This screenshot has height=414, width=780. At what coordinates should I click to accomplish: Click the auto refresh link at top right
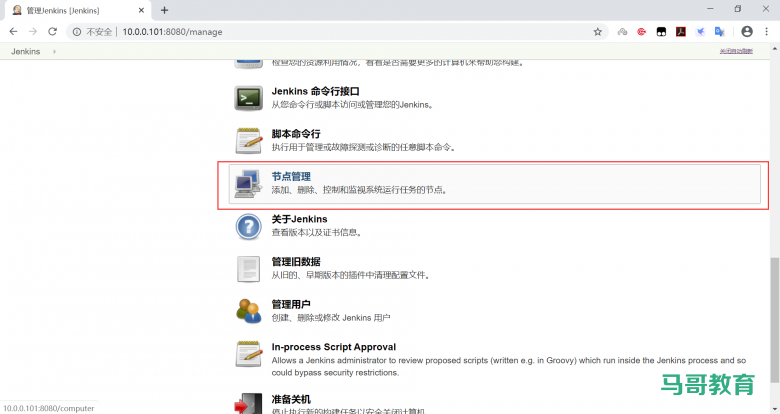pyautogui.click(x=736, y=51)
